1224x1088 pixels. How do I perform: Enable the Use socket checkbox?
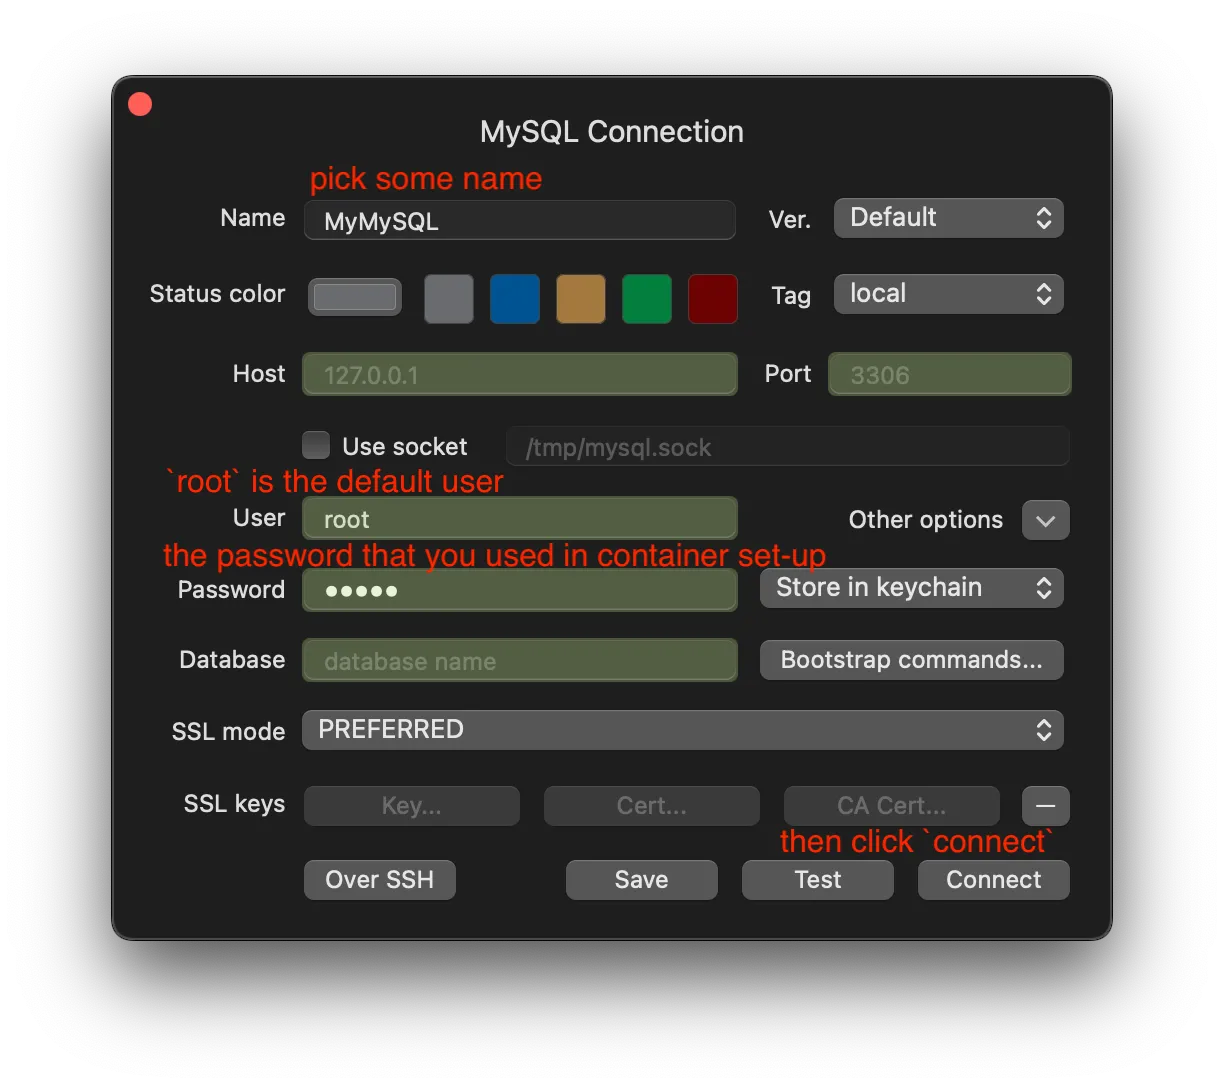tap(316, 445)
